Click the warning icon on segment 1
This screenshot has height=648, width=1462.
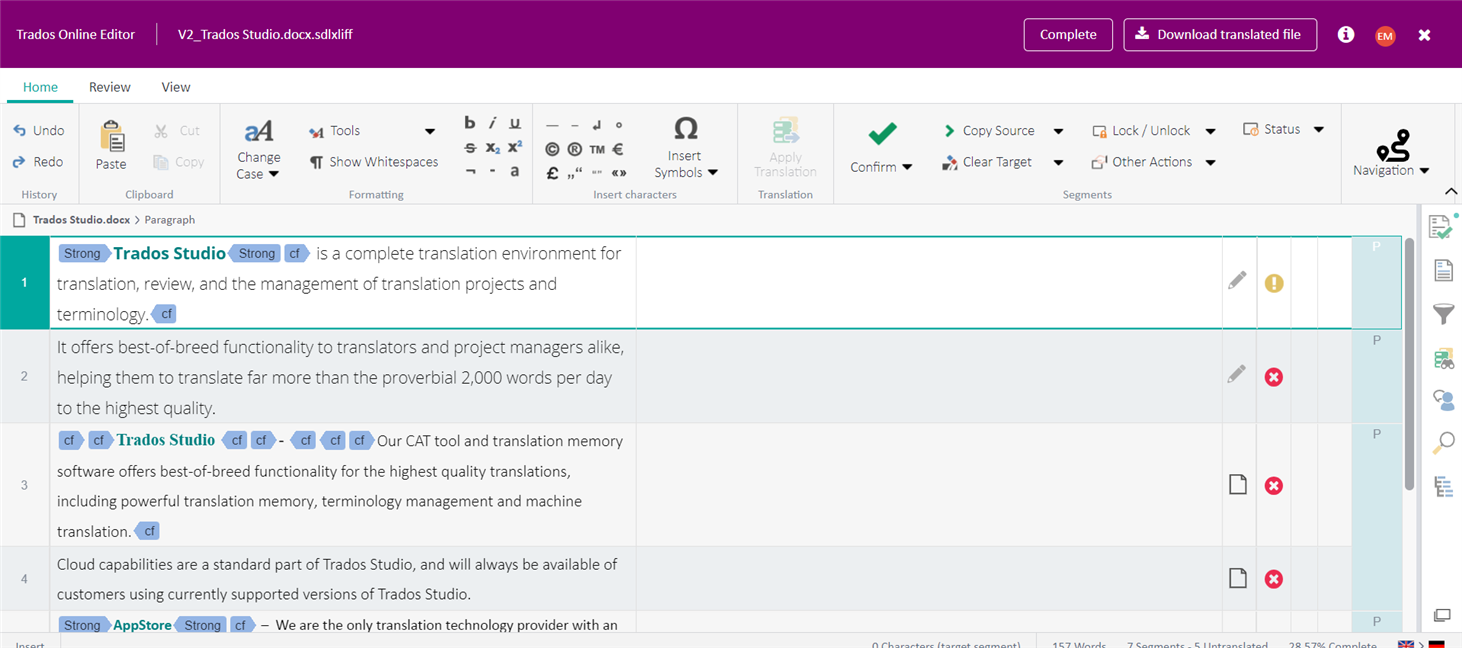tap(1274, 283)
